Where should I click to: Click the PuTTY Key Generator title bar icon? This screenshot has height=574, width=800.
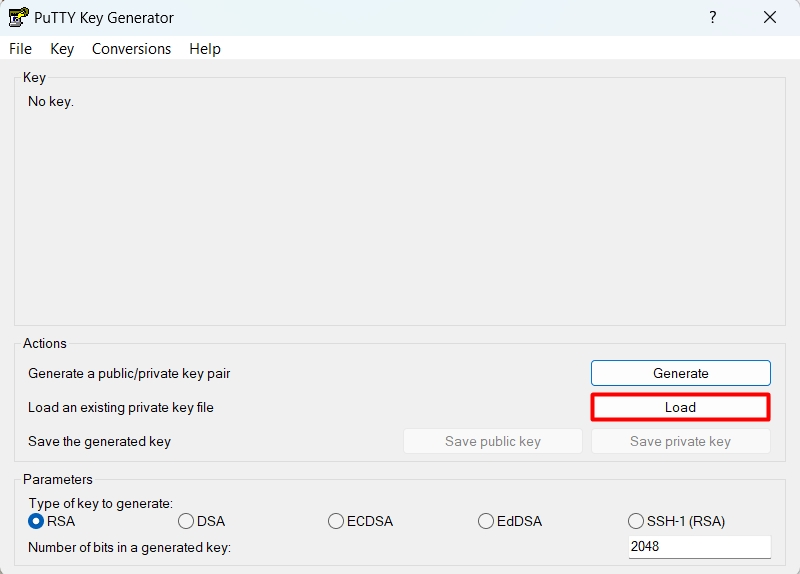coord(18,18)
